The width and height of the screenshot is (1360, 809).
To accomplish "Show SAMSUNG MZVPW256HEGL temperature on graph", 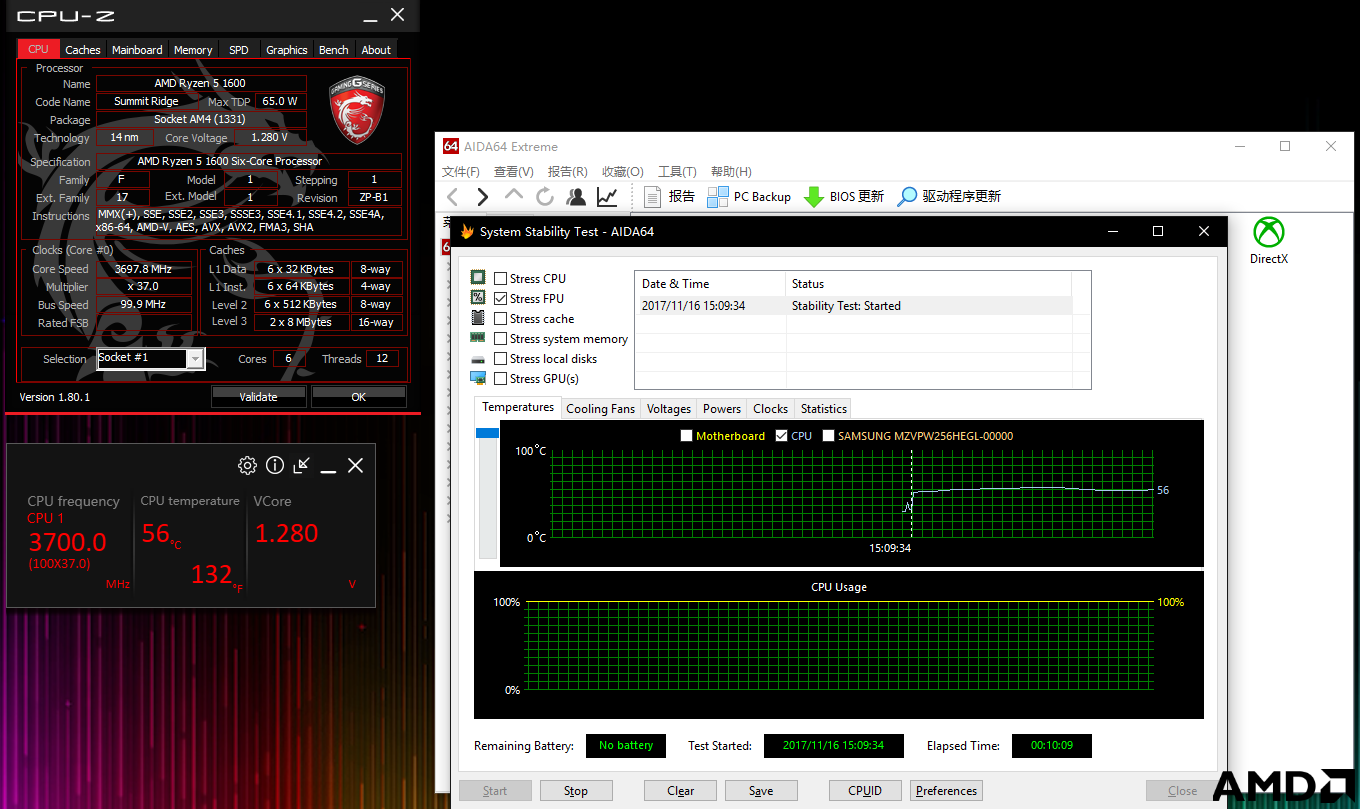I will [828, 436].
